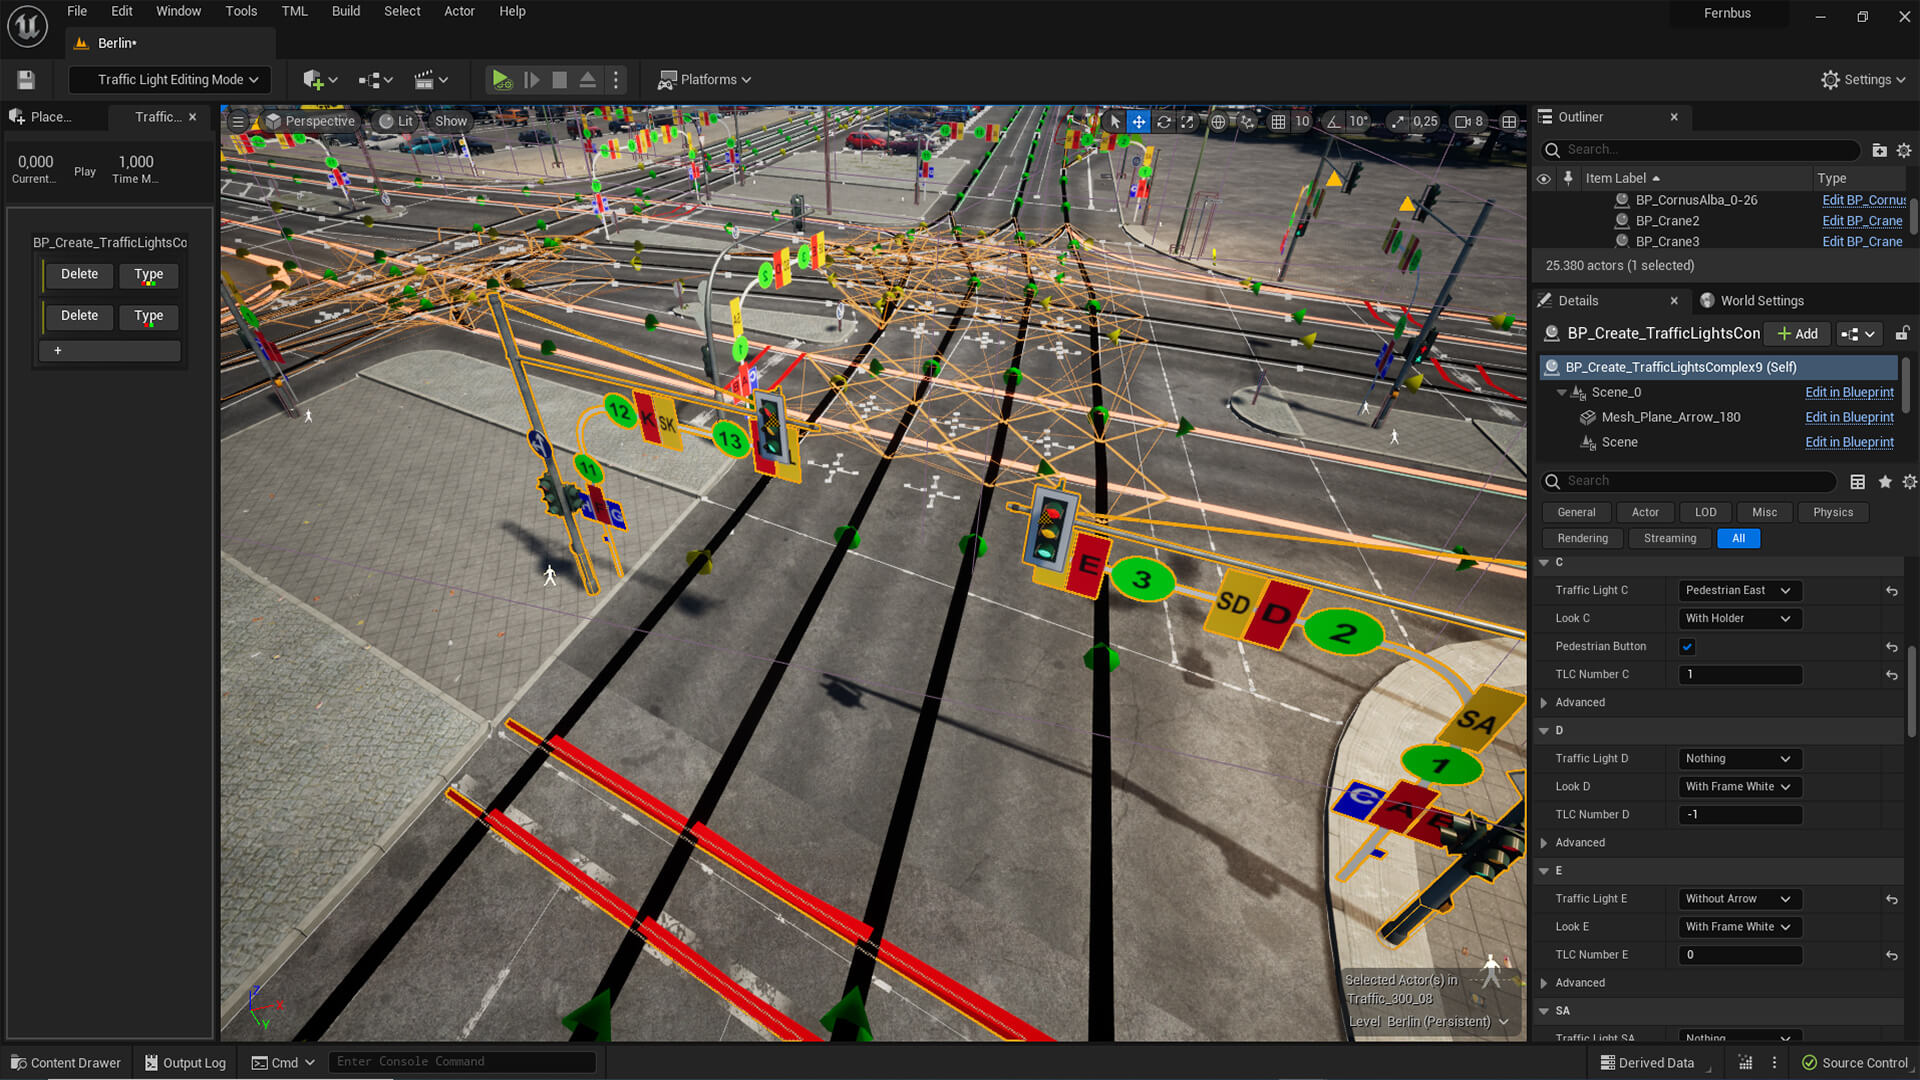Click the Outliner settings gear icon
This screenshot has height=1080, width=1920.
click(1904, 150)
